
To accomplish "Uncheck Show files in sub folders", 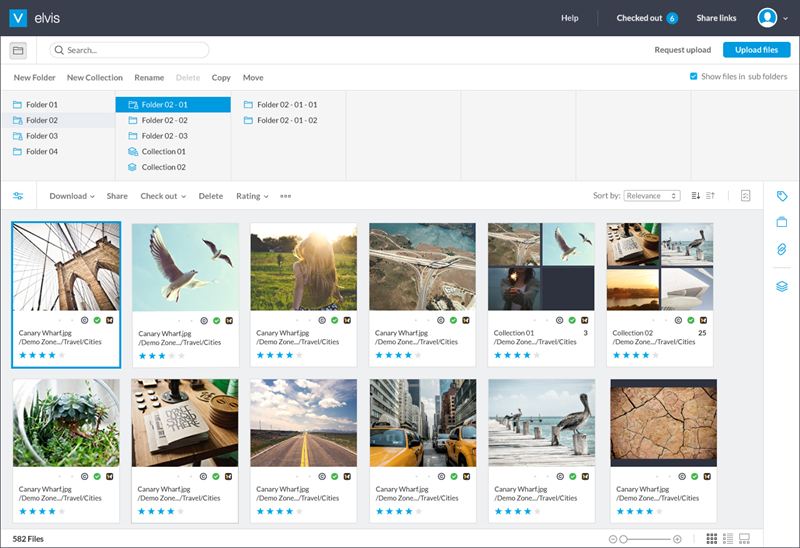I will click(694, 77).
